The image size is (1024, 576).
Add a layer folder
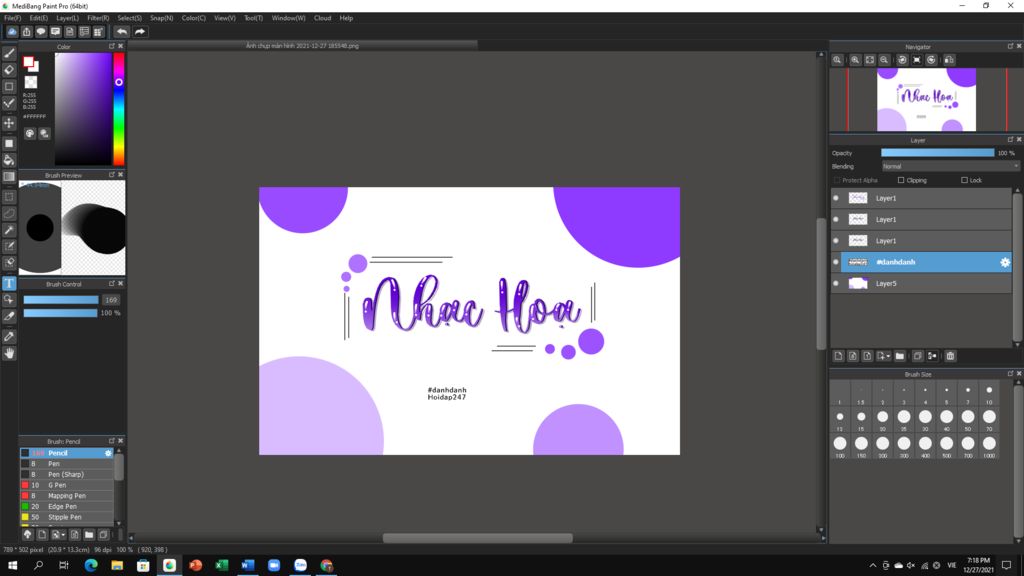[x=900, y=356]
